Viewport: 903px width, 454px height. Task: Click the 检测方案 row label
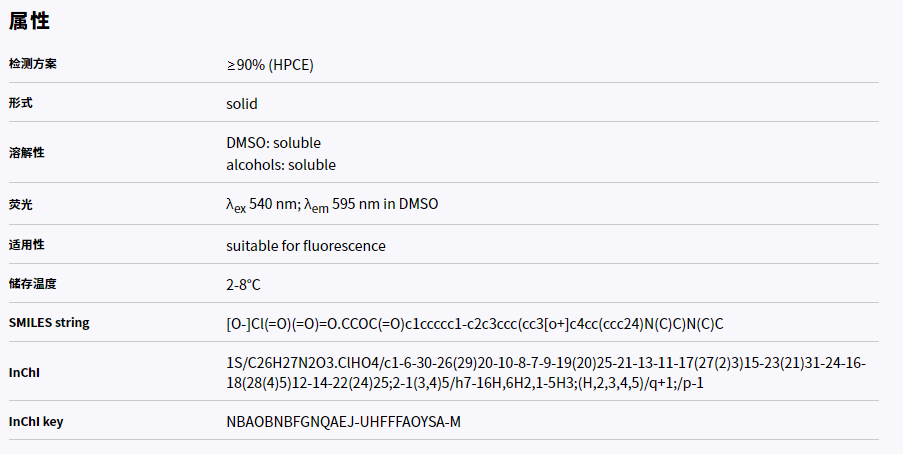coord(33,64)
